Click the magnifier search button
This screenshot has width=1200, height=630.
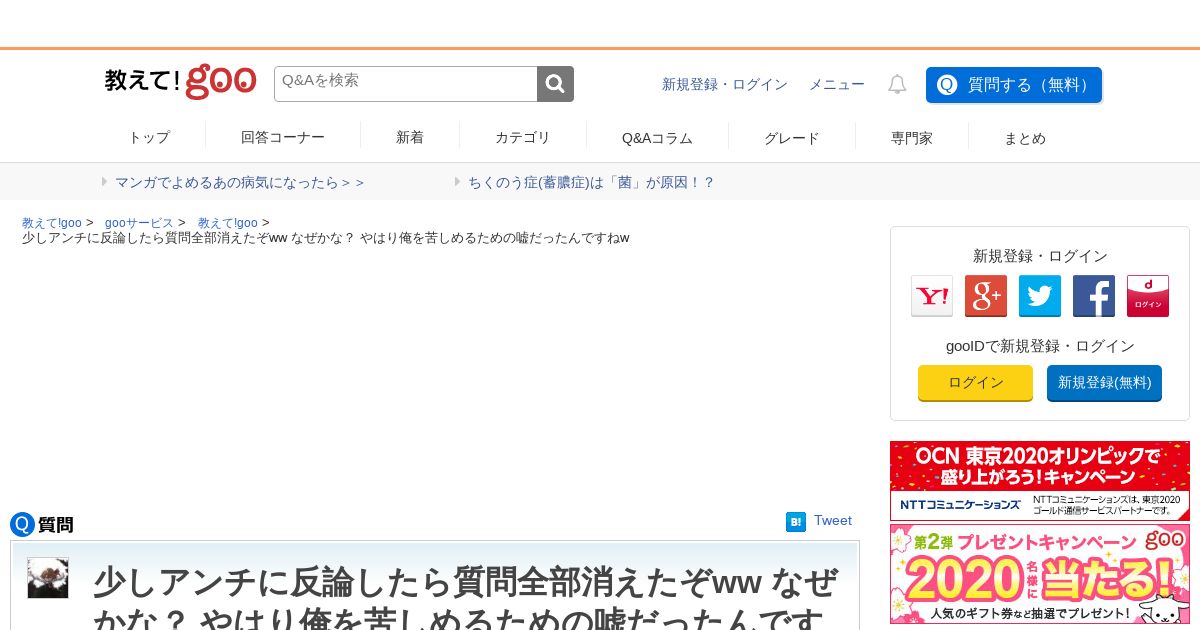click(x=556, y=84)
